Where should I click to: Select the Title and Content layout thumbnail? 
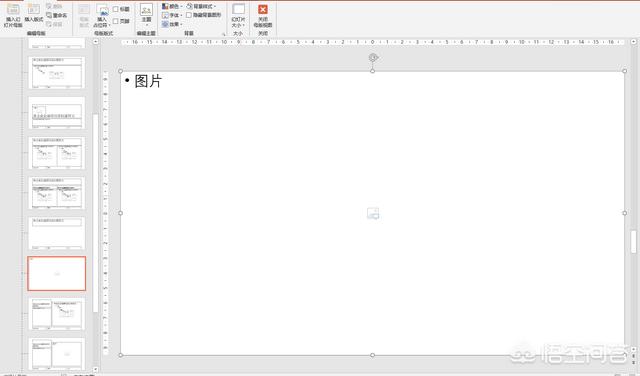57,73
